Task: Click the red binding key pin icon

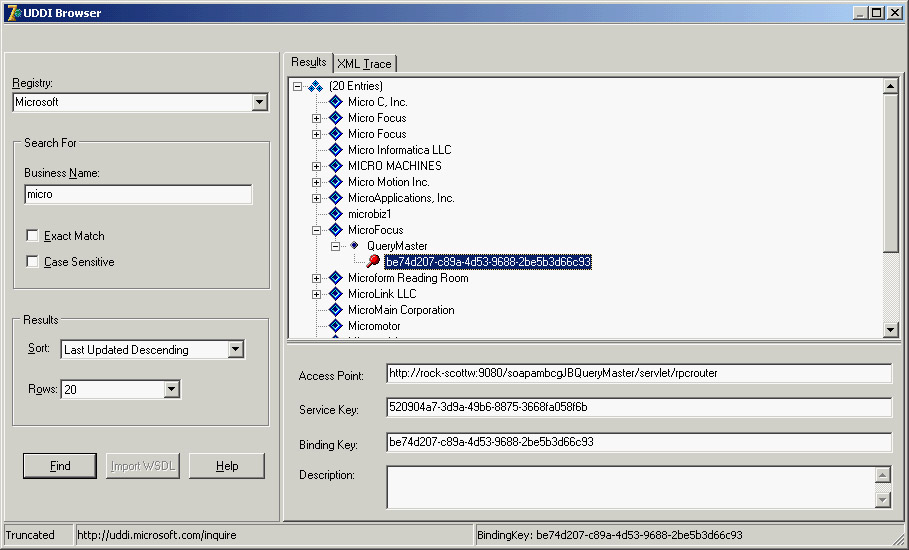Action: 373,262
